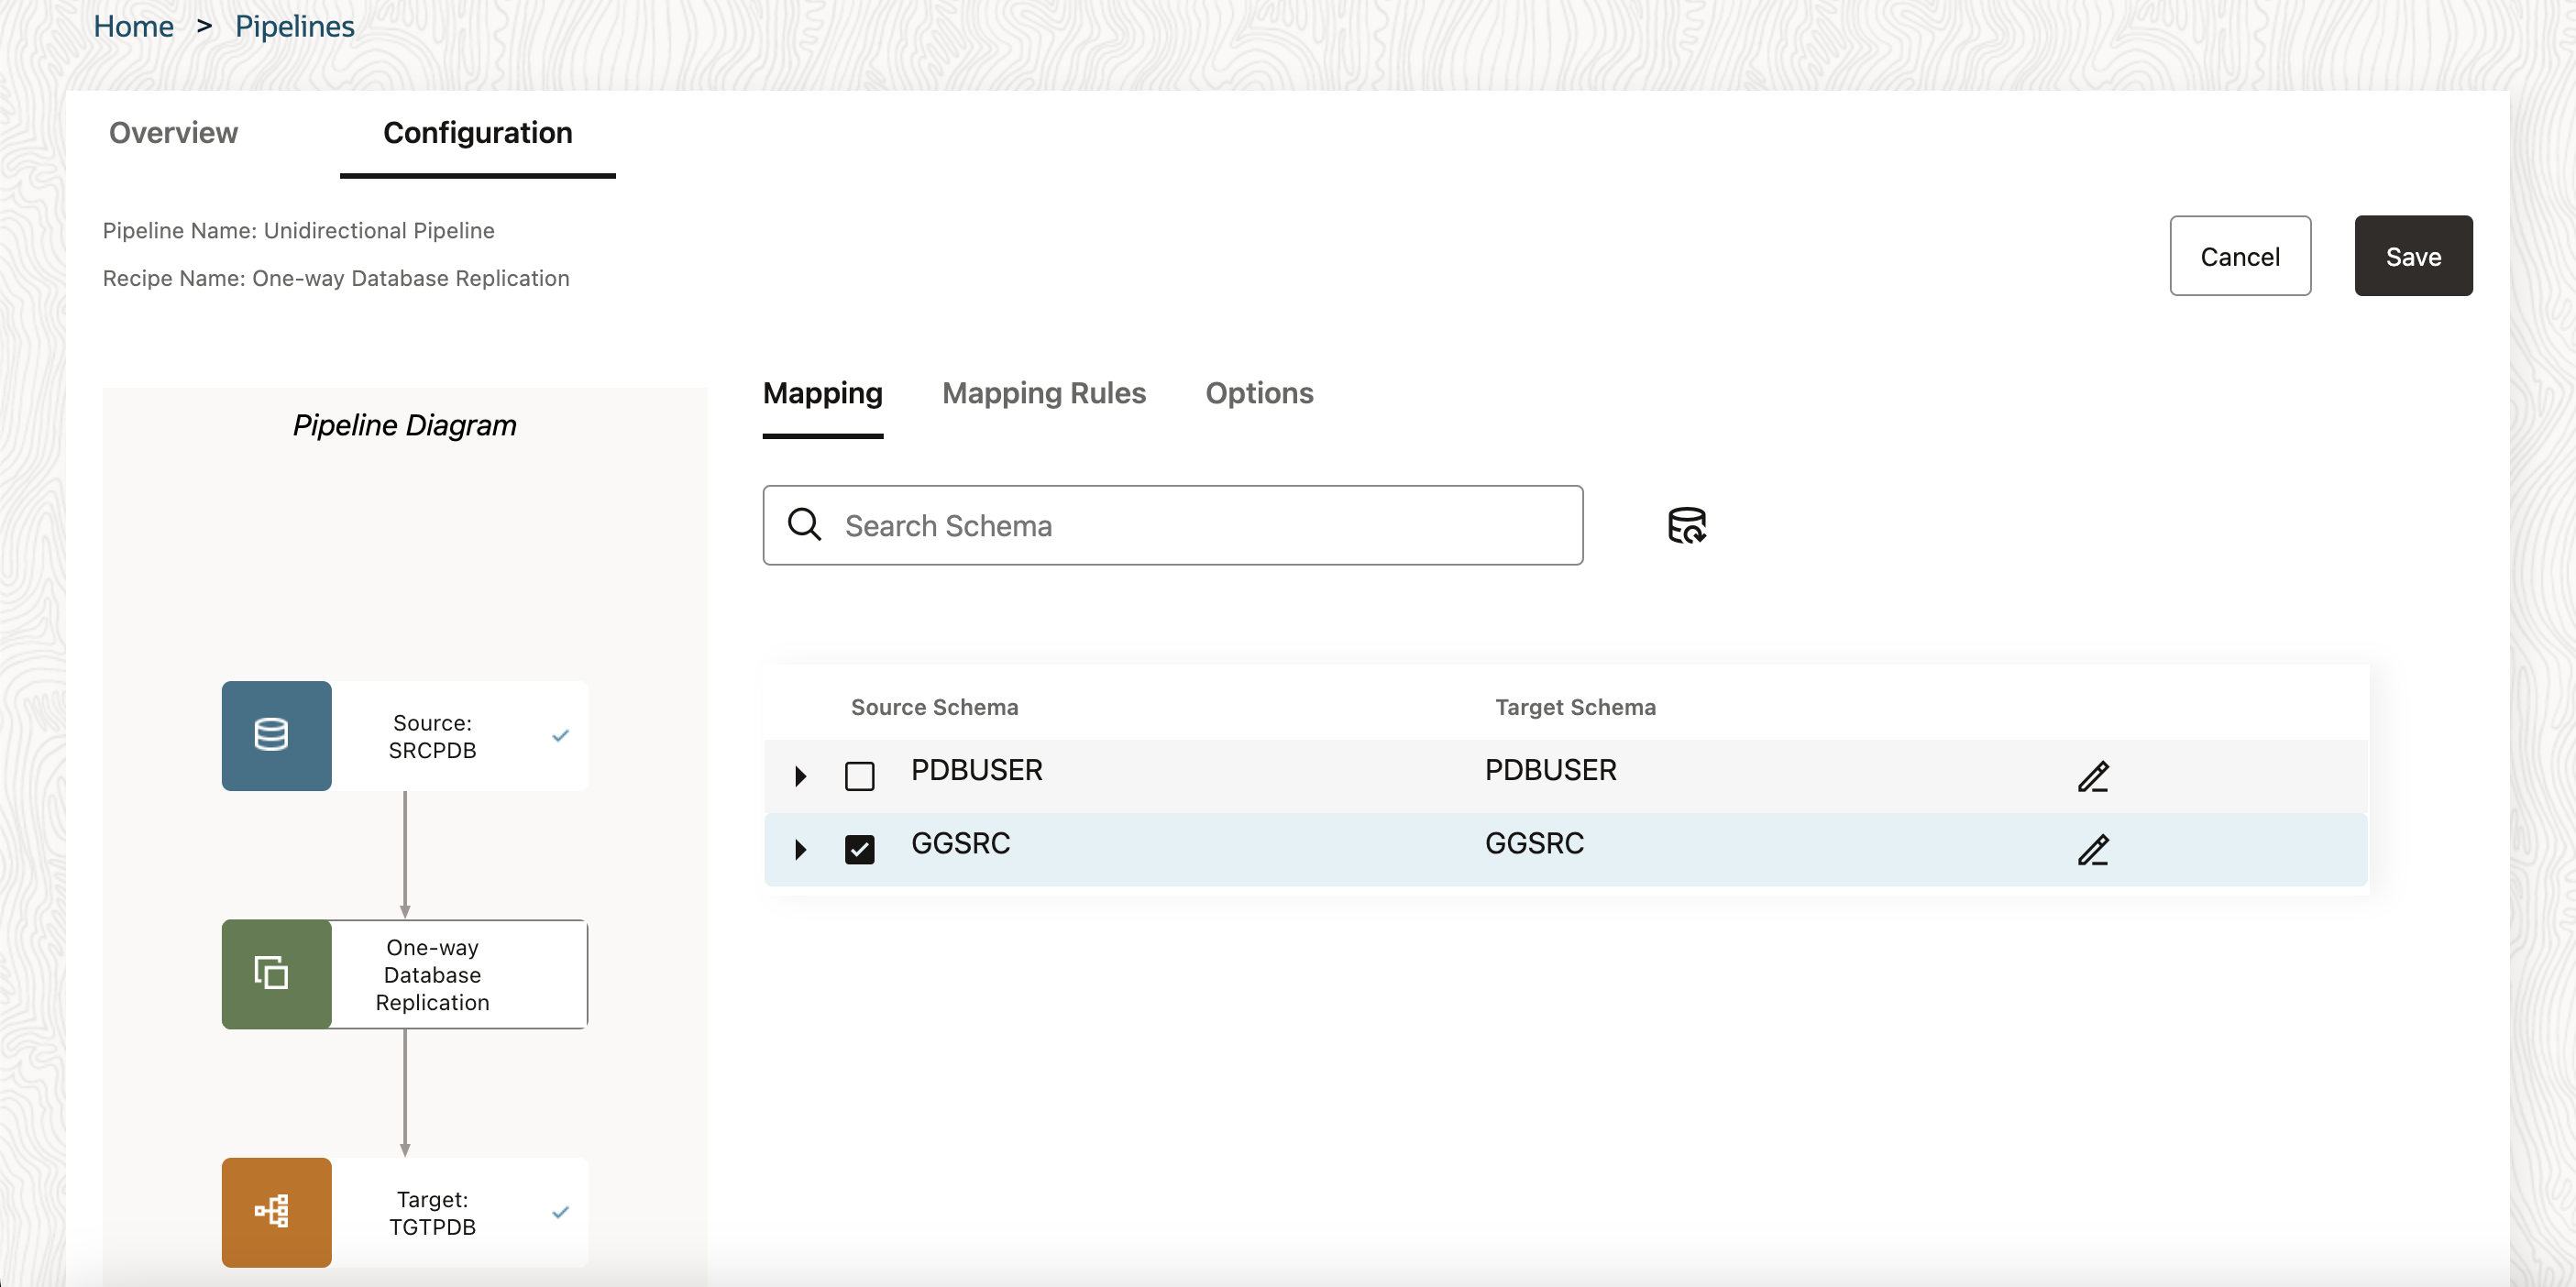Viewport: 2576px width, 1287px height.
Task: Click the One-way Database Replication recipe icon
Action: coord(275,973)
